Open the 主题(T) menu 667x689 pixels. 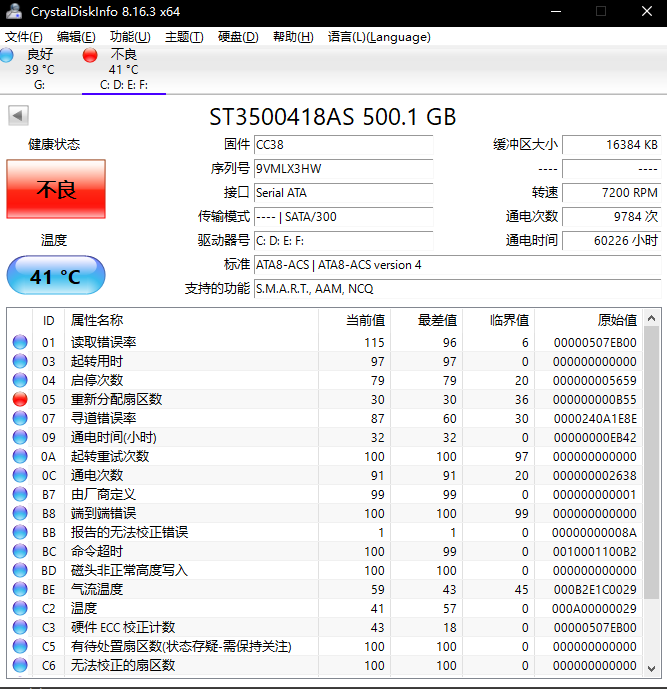[x=184, y=37]
